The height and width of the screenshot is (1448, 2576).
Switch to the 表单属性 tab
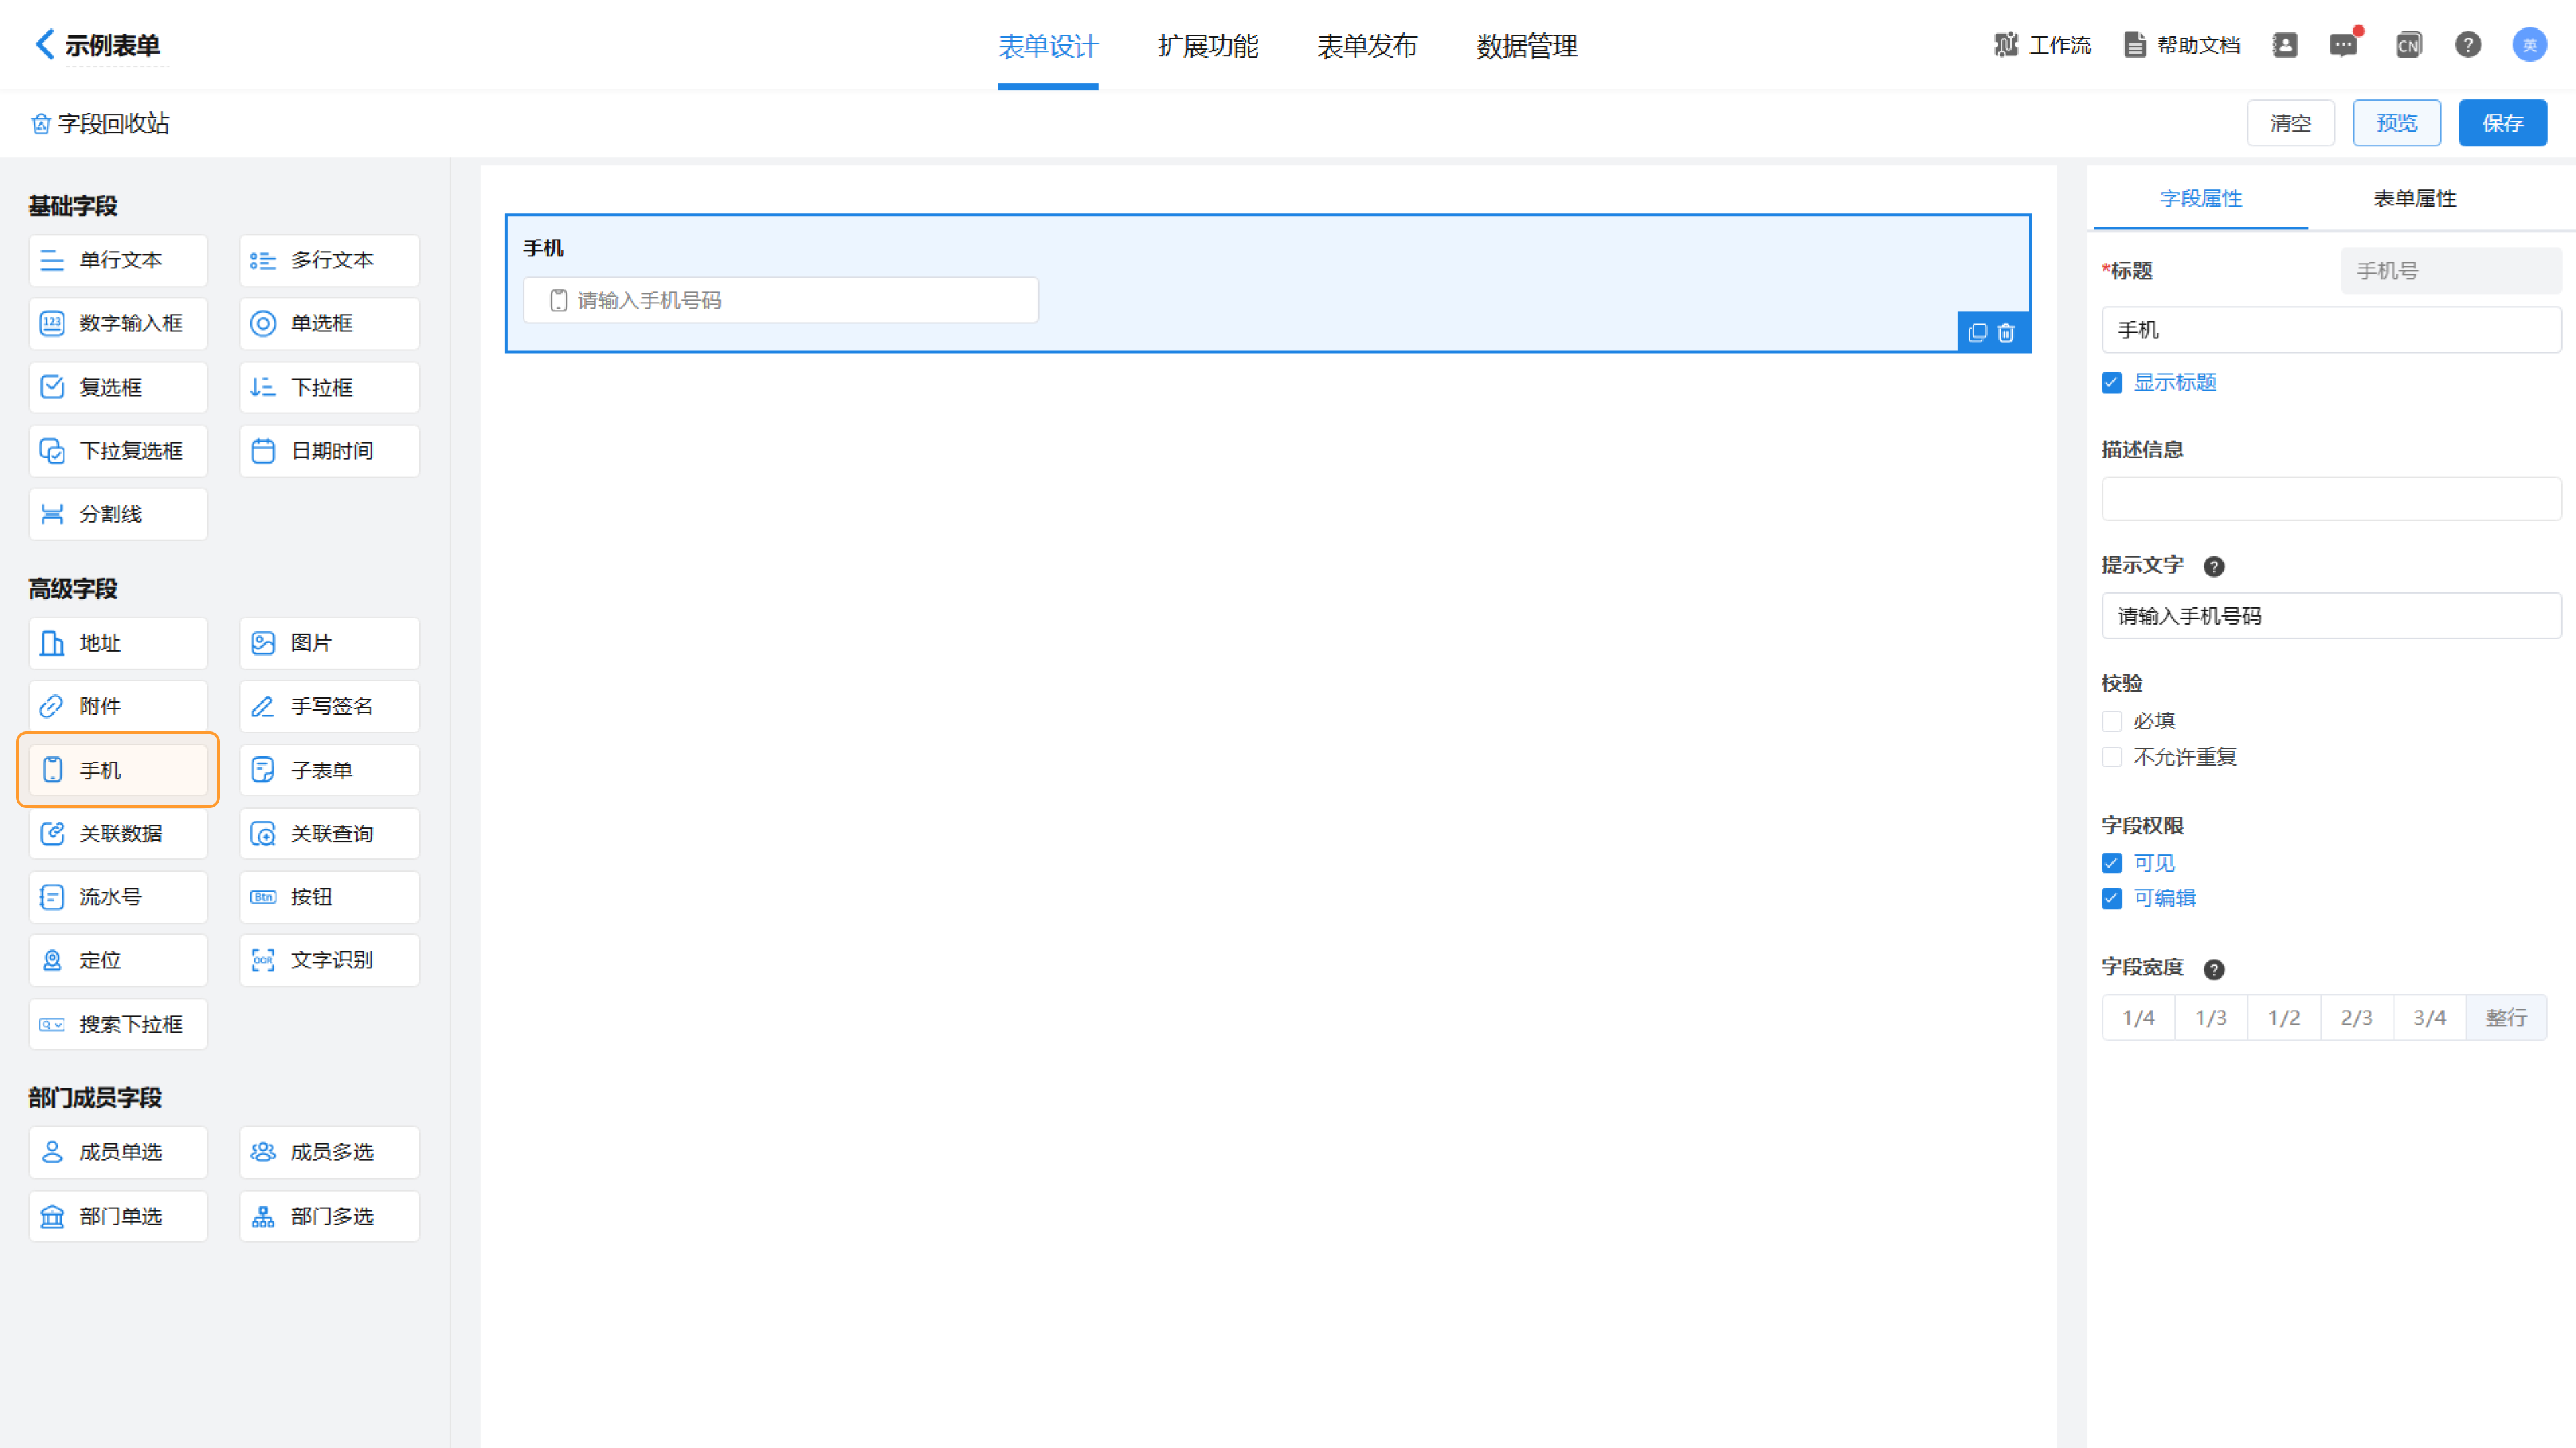(x=2414, y=198)
